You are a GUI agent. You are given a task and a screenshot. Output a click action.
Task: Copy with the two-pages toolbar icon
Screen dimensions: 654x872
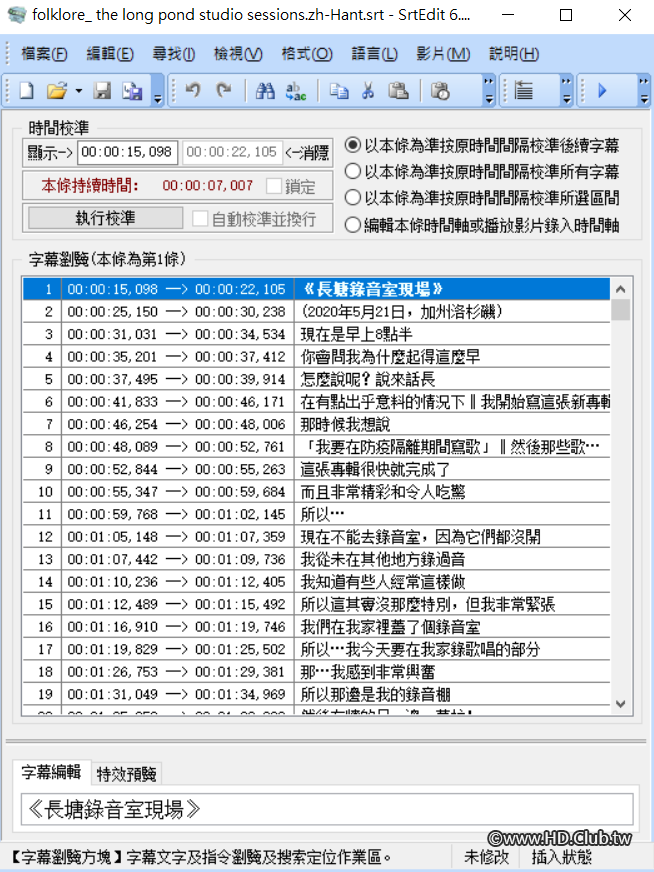pos(339,90)
